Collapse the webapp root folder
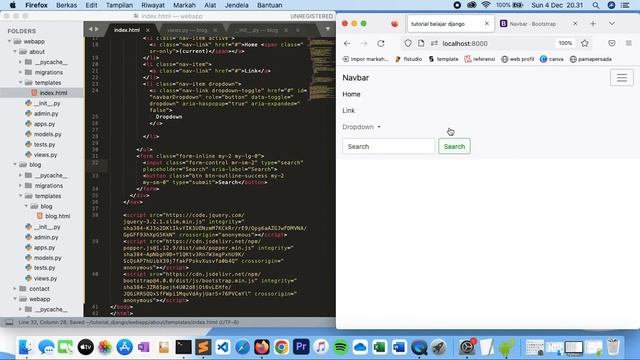Screen dimensions: 640x360 (x=9, y=41)
